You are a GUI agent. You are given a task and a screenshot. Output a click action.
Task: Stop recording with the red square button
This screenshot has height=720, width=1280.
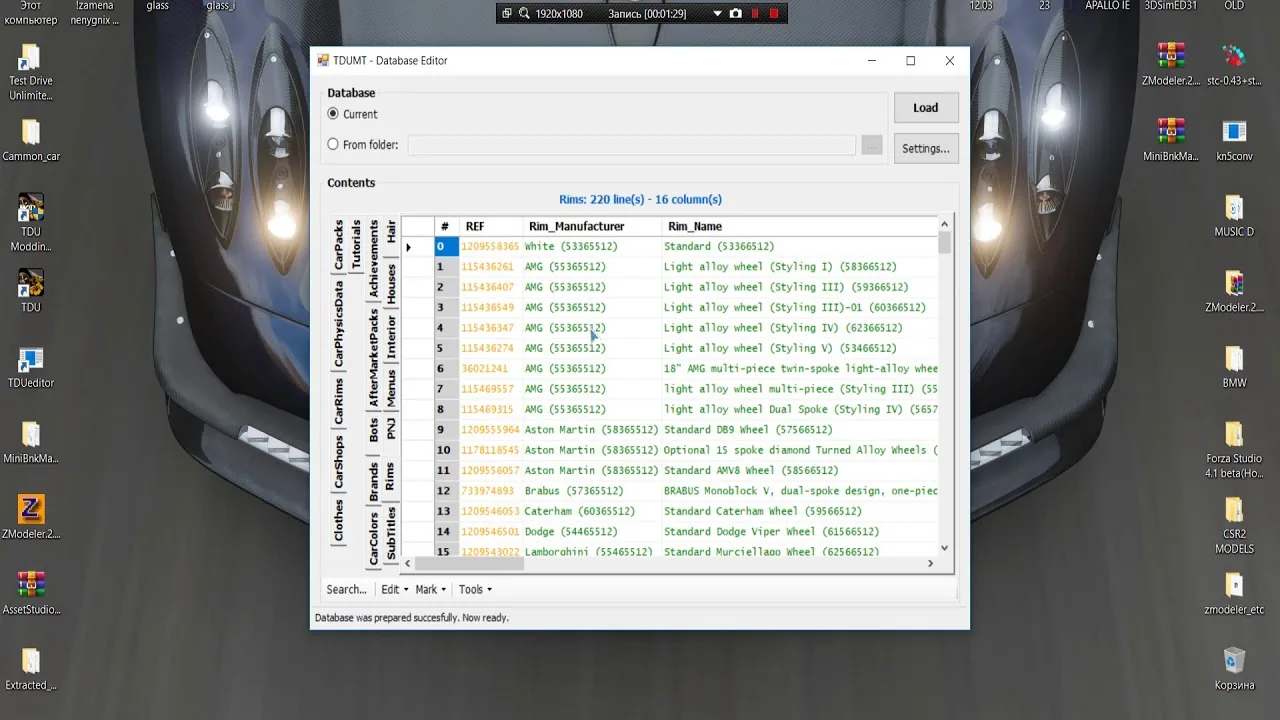(x=774, y=14)
